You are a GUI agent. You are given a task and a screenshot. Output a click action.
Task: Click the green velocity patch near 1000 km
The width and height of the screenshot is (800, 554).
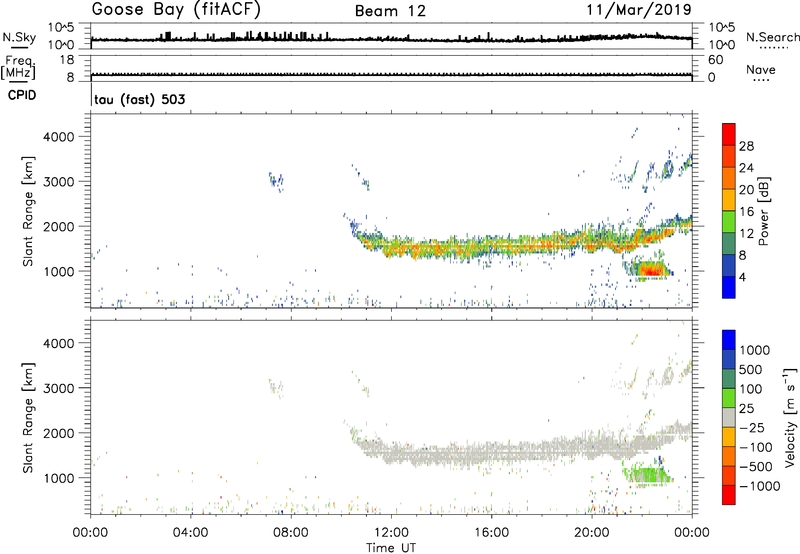tap(648, 475)
